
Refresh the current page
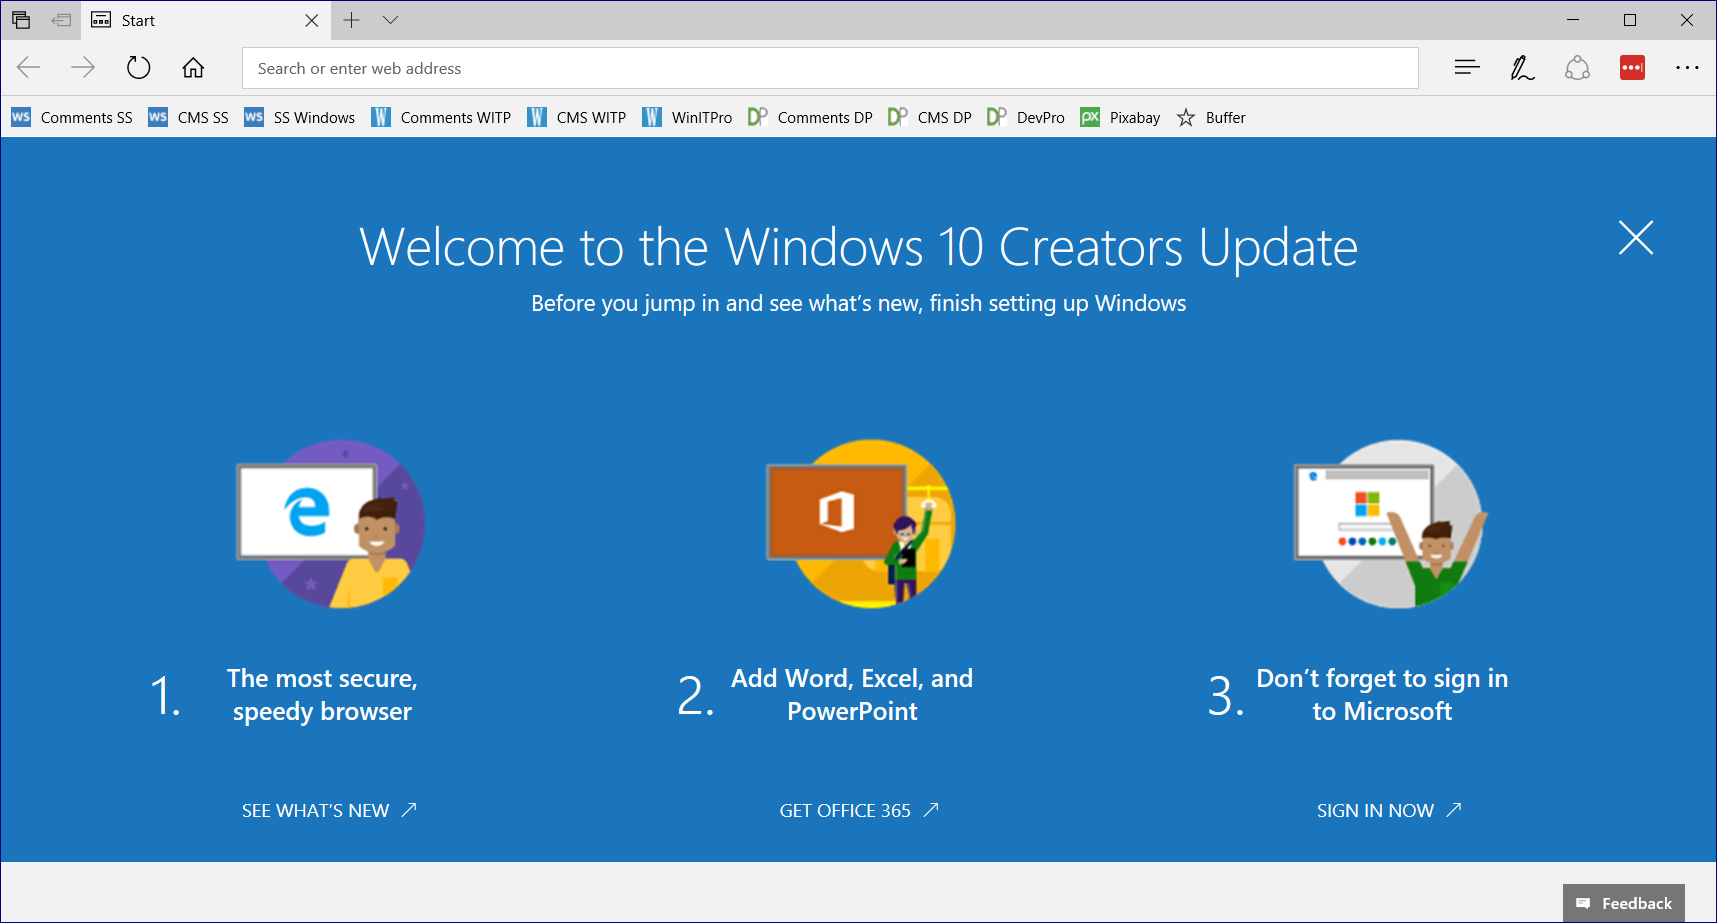coord(138,68)
